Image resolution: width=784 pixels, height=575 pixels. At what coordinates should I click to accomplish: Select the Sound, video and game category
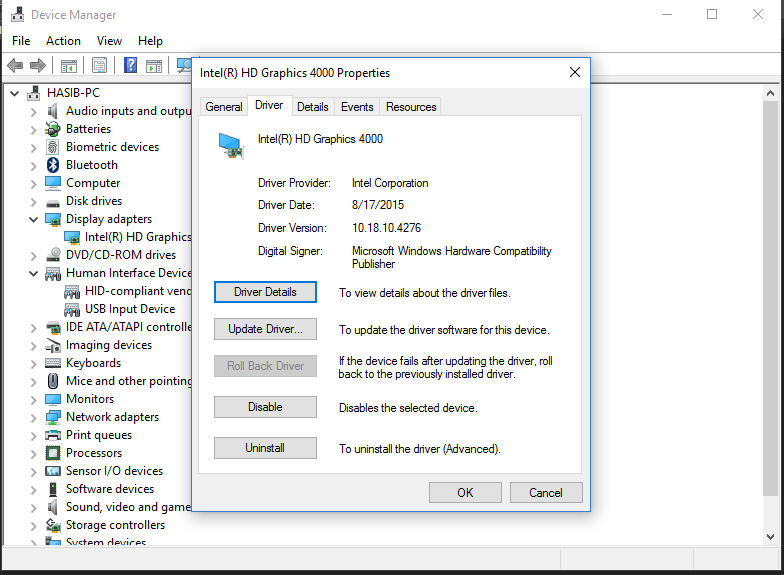(128, 507)
